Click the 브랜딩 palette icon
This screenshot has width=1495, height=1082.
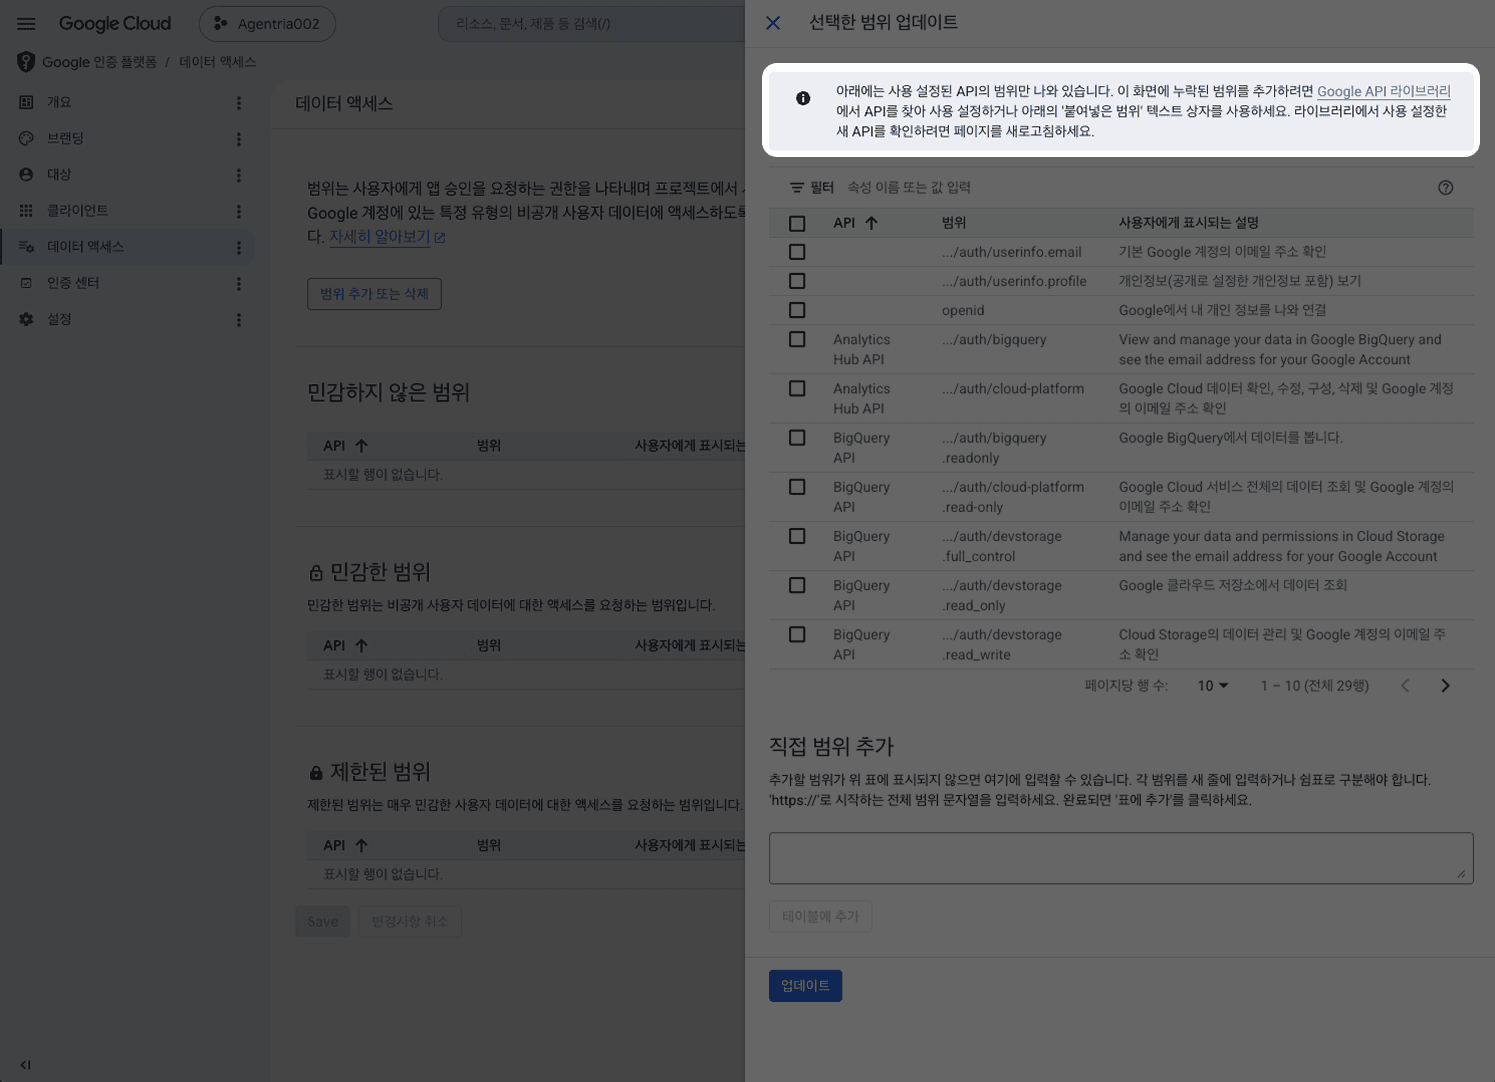tap(26, 138)
